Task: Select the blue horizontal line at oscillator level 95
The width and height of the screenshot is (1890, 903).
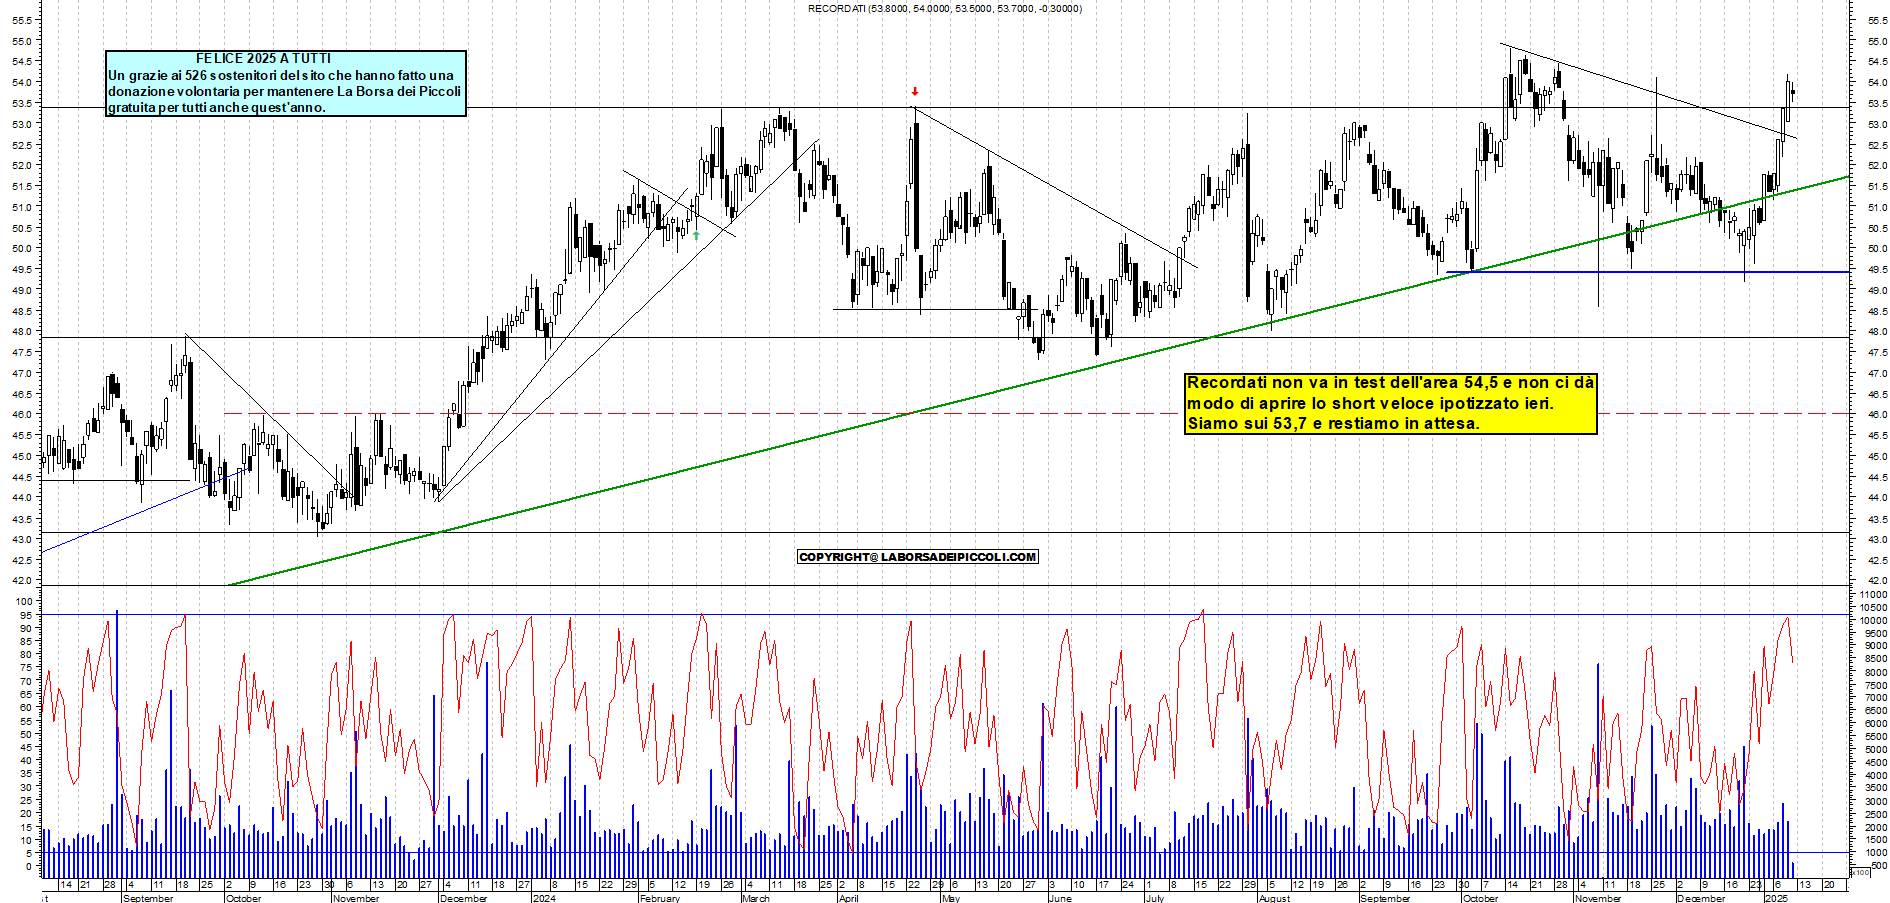Action: [945, 615]
